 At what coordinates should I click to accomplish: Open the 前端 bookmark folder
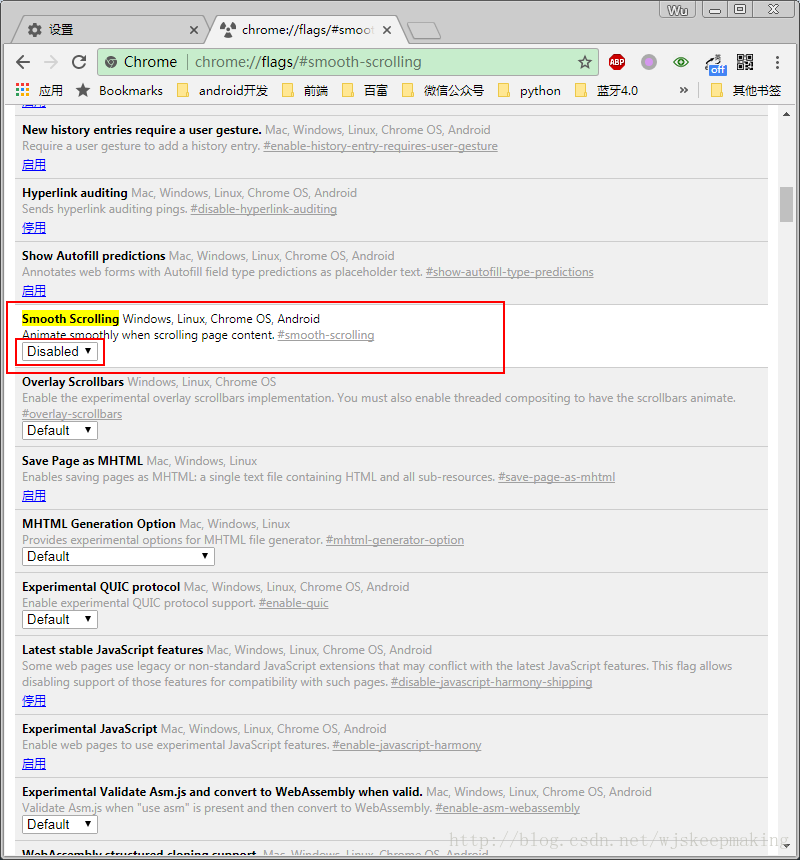(305, 90)
